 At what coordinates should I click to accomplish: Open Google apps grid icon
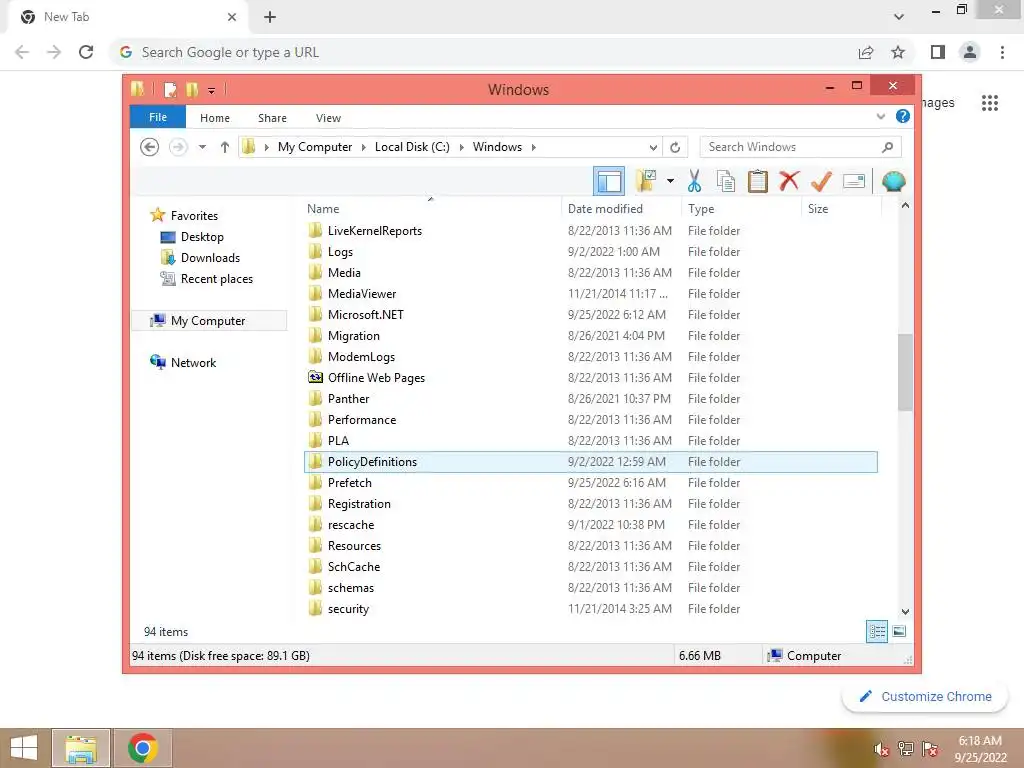pos(989,103)
